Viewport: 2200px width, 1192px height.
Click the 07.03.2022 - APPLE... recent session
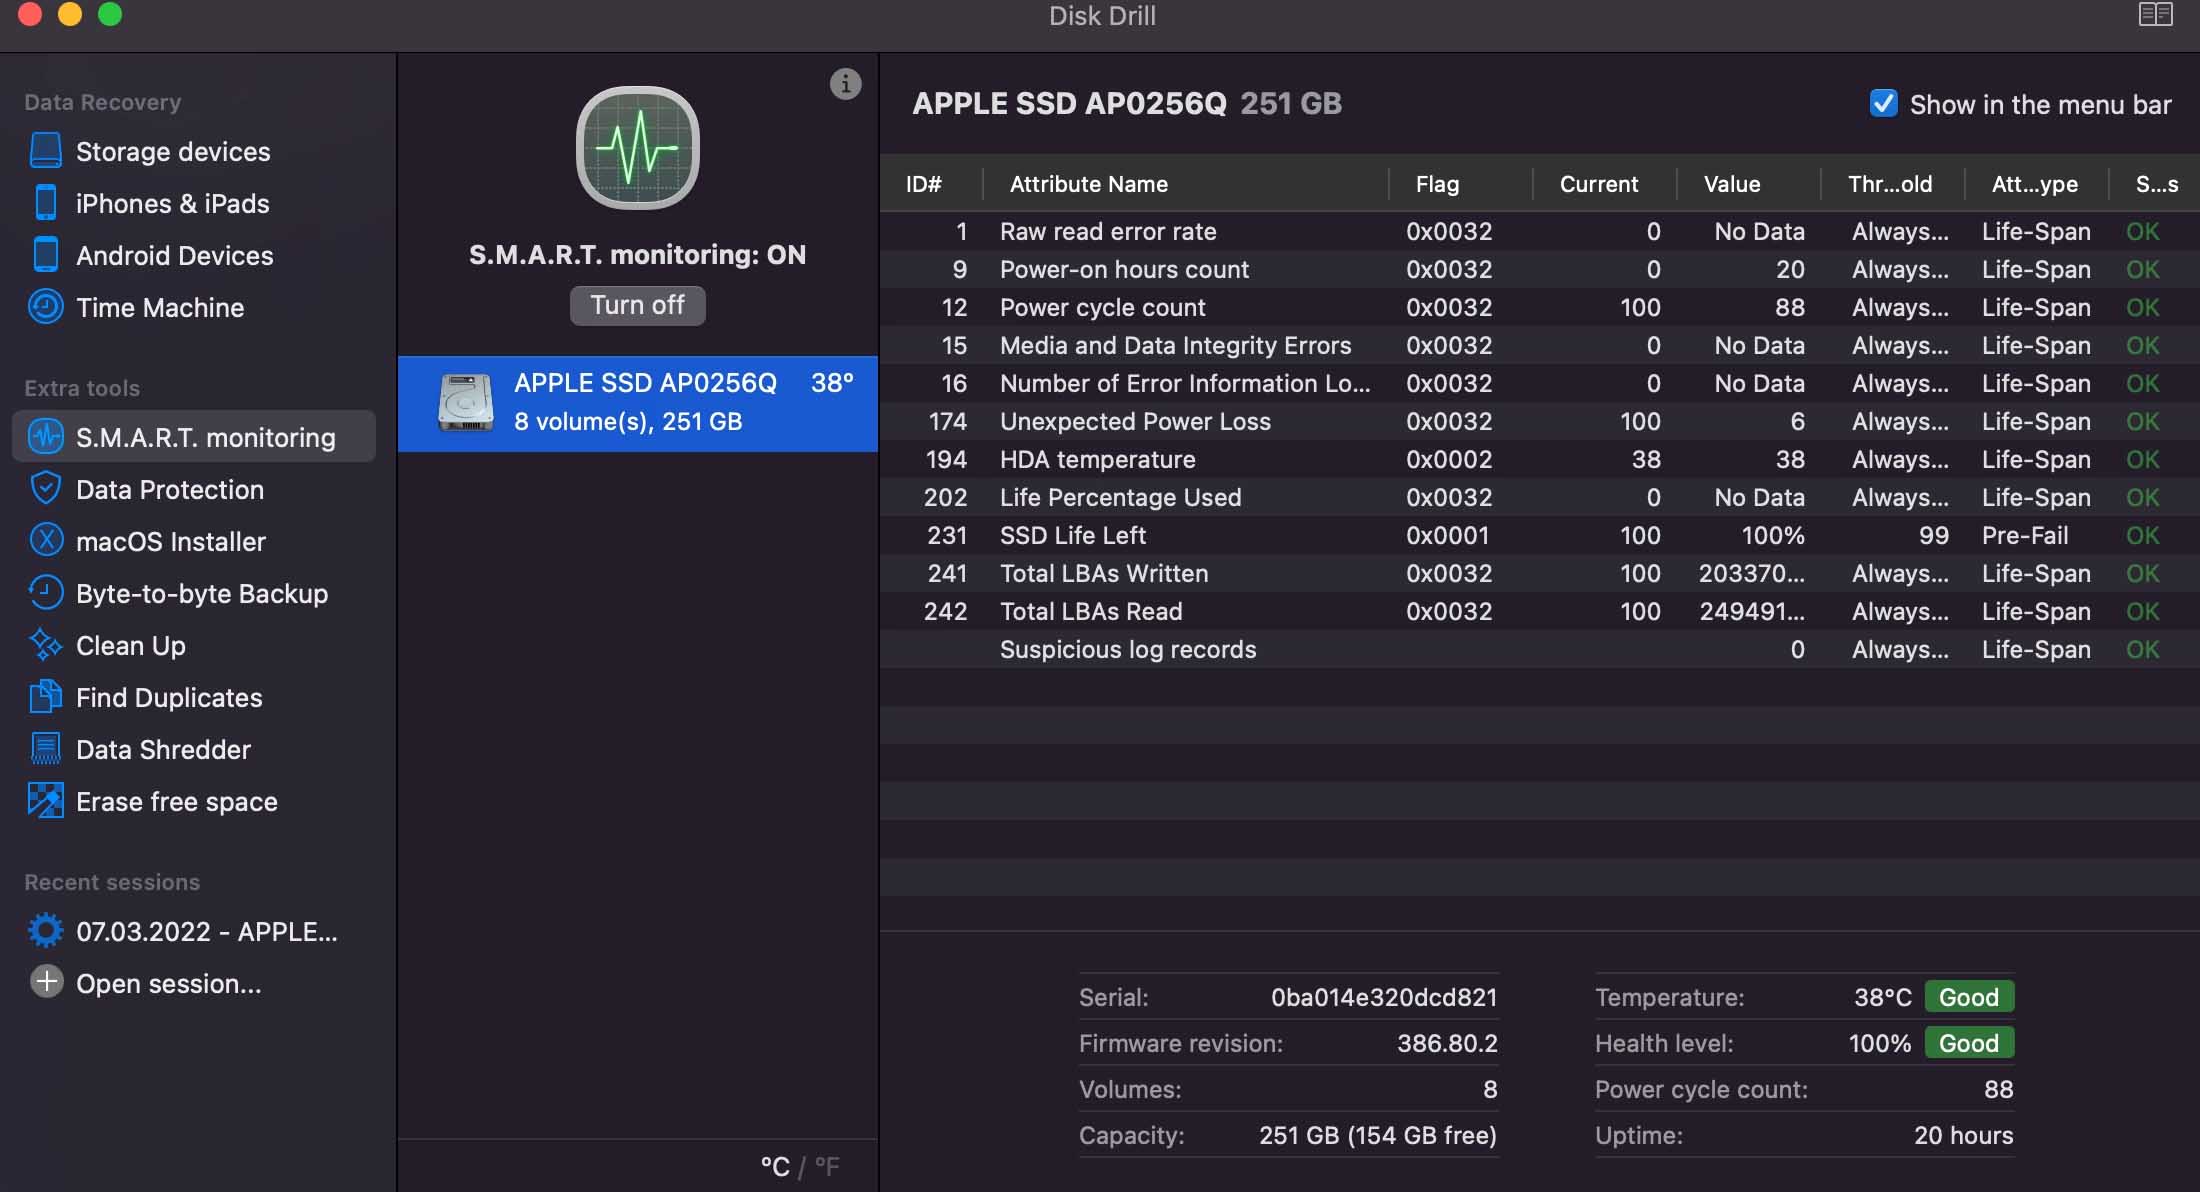(205, 929)
